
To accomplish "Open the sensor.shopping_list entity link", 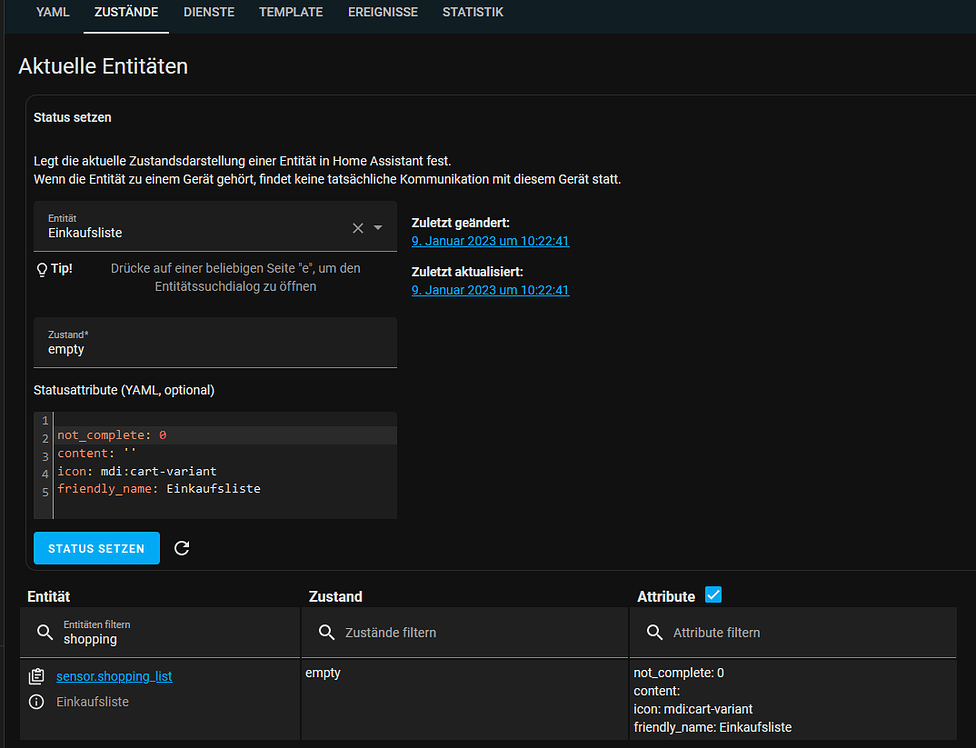I will pos(114,676).
